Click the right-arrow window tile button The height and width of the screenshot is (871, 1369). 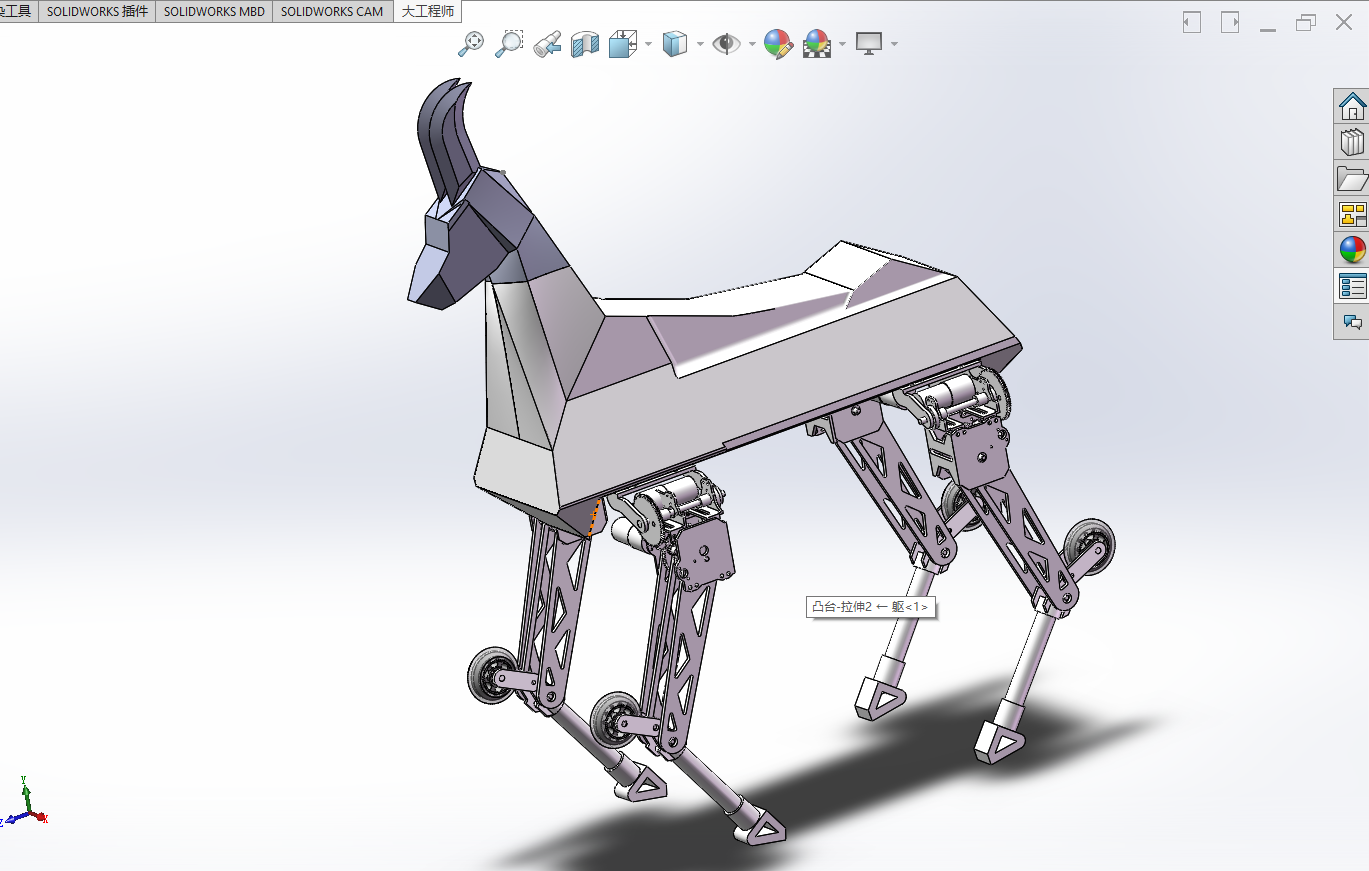pyautogui.click(x=1230, y=22)
